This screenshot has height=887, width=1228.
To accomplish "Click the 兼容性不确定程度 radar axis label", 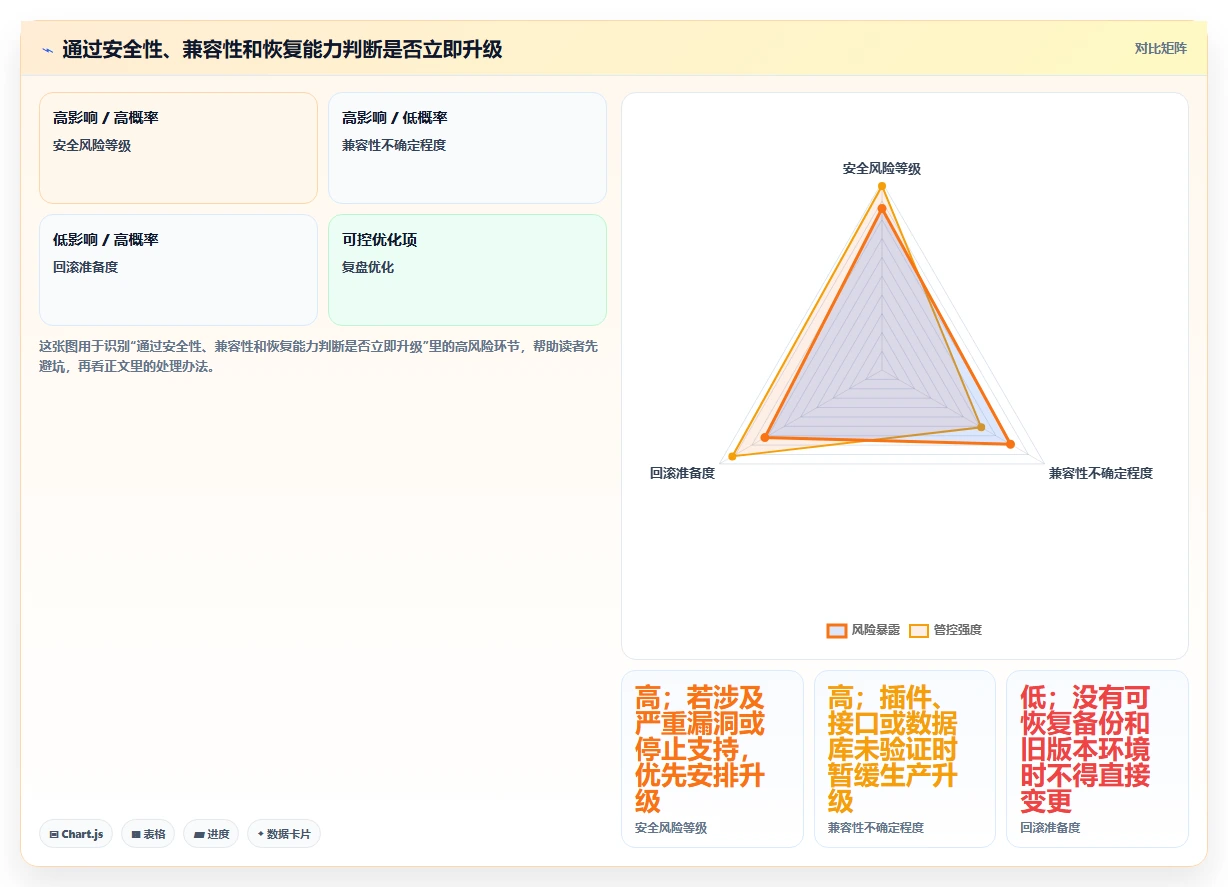I will pyautogui.click(x=1100, y=473).
